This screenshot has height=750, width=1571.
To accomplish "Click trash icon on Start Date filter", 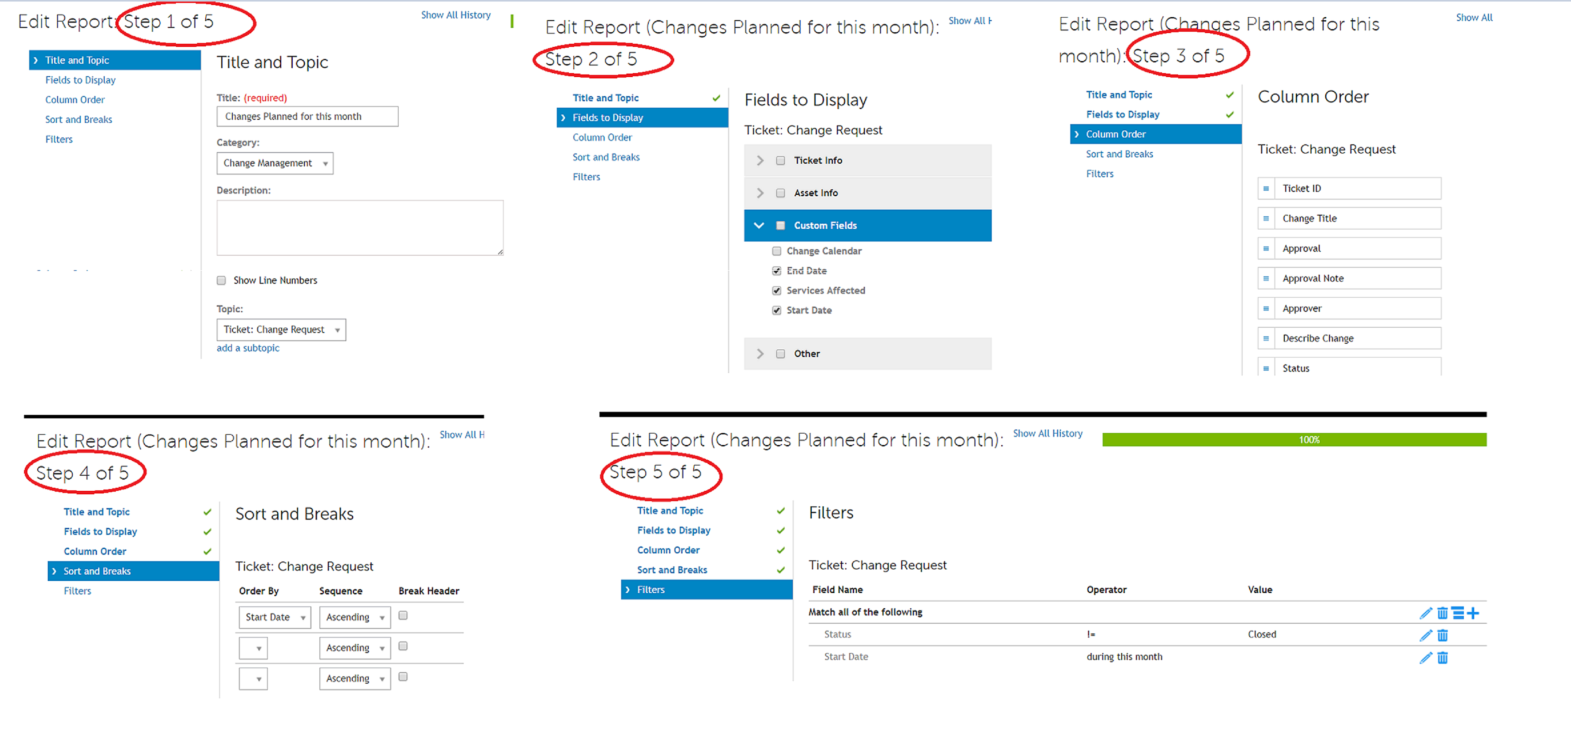I will tap(1442, 658).
